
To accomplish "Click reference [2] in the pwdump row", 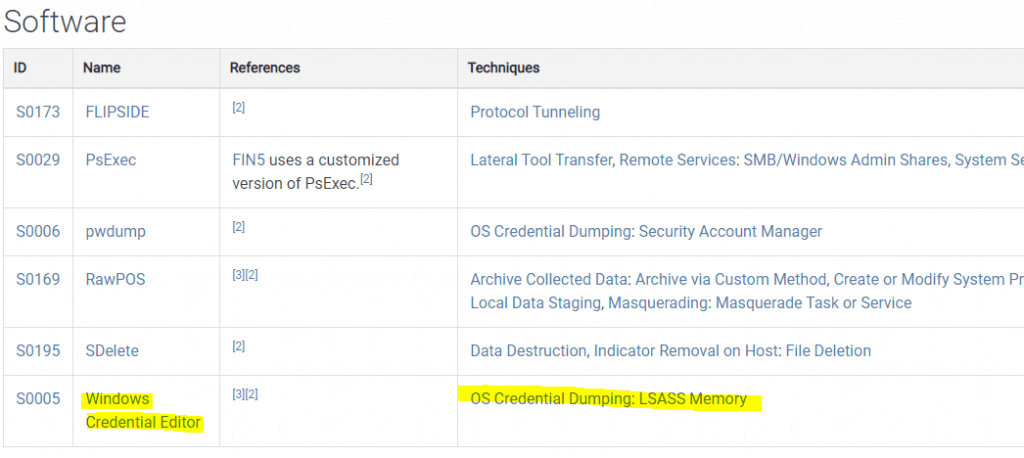I will (238, 227).
